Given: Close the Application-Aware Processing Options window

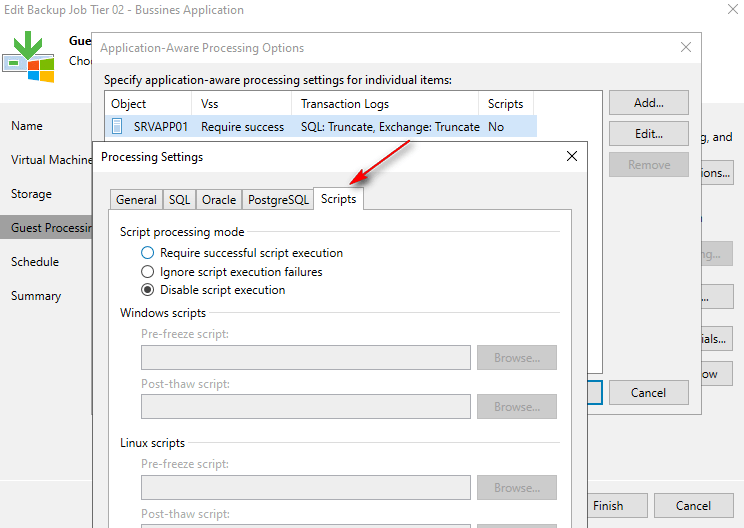Looking at the screenshot, I should pos(685,47).
